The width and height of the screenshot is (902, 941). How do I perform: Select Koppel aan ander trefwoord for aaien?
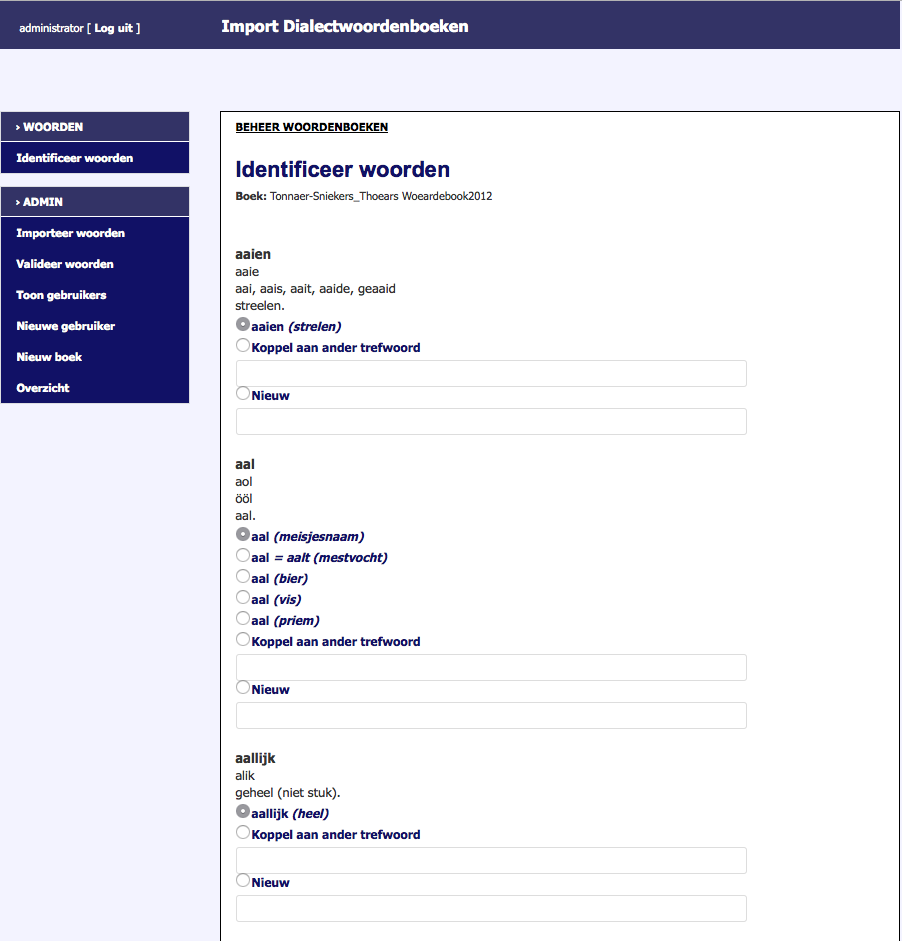point(243,346)
